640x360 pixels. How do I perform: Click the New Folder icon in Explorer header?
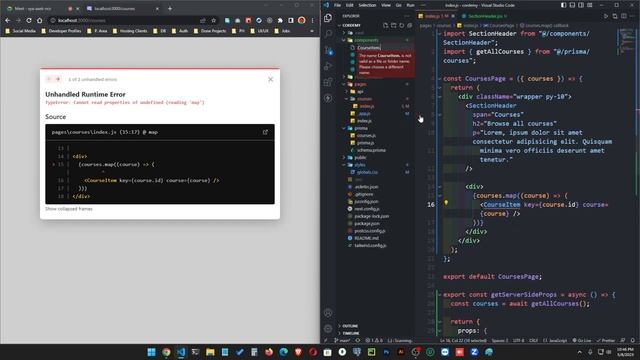tap(393, 25)
